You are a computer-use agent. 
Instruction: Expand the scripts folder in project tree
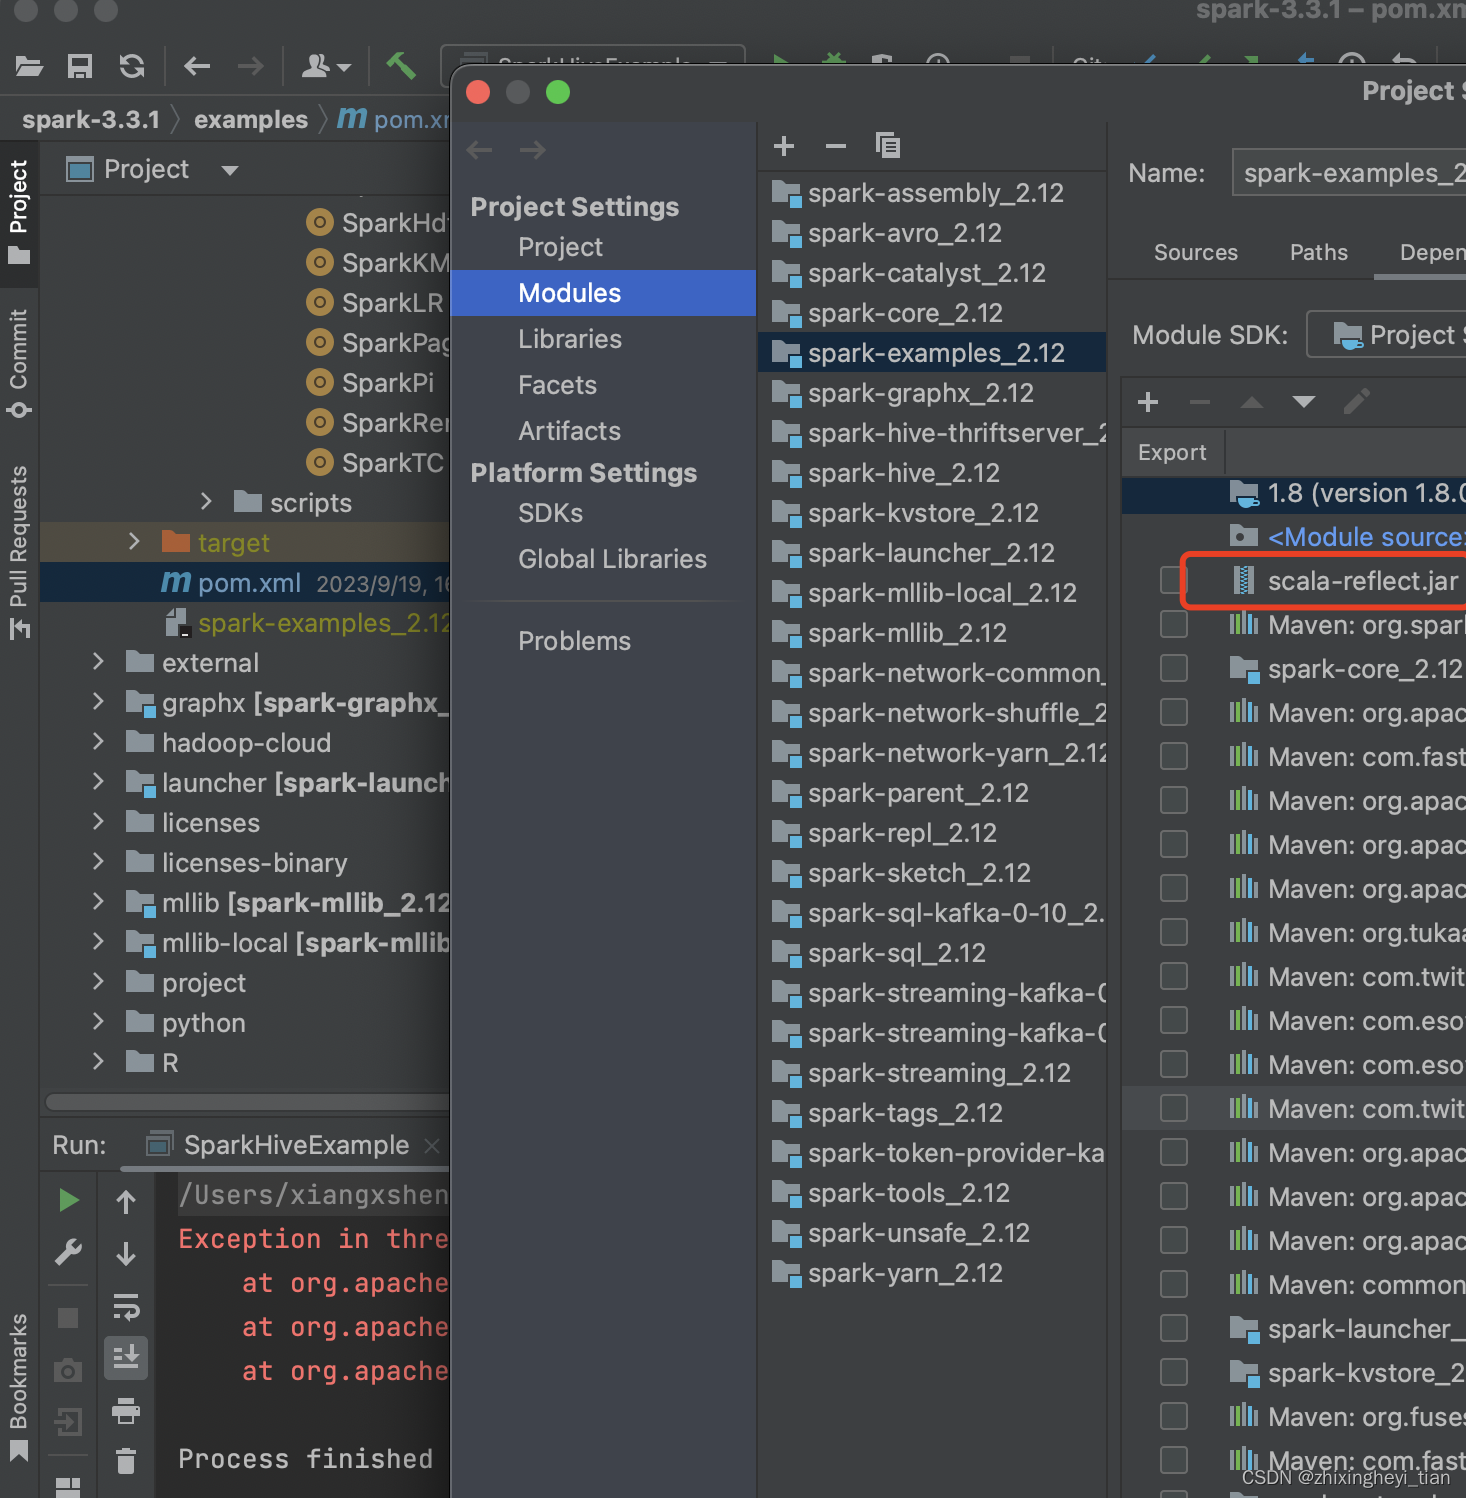tap(206, 502)
